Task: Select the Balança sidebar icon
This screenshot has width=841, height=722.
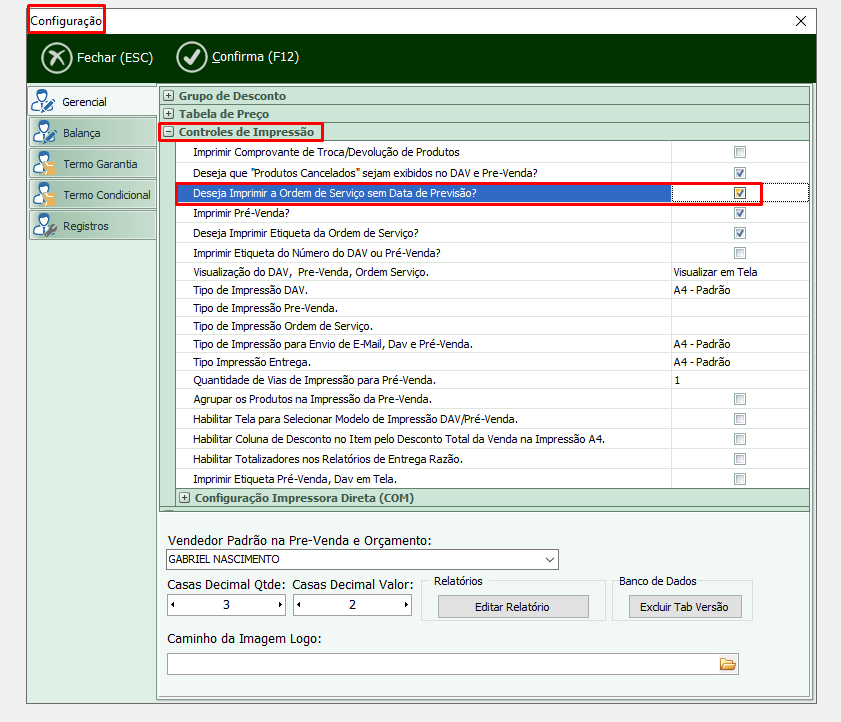Action: coord(44,133)
